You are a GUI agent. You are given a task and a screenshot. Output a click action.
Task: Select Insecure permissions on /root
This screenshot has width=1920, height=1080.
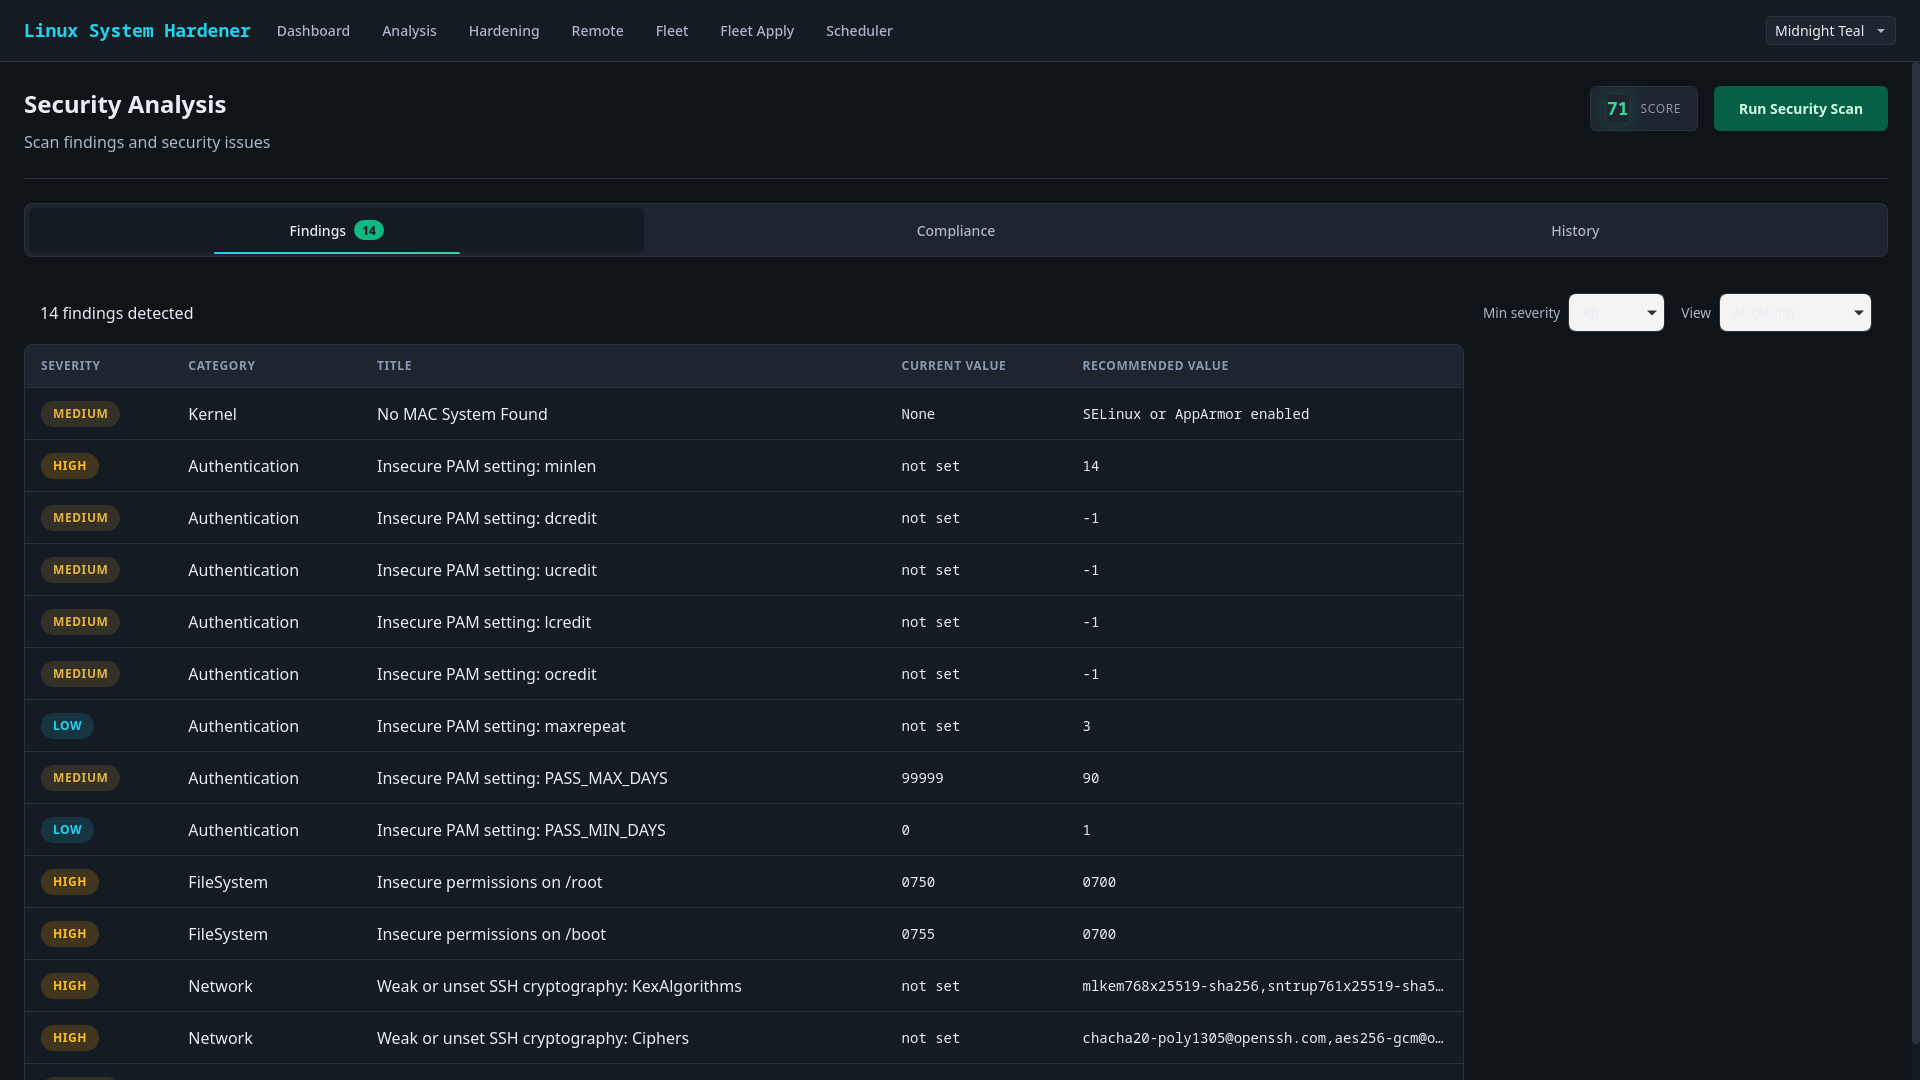pyautogui.click(x=744, y=882)
